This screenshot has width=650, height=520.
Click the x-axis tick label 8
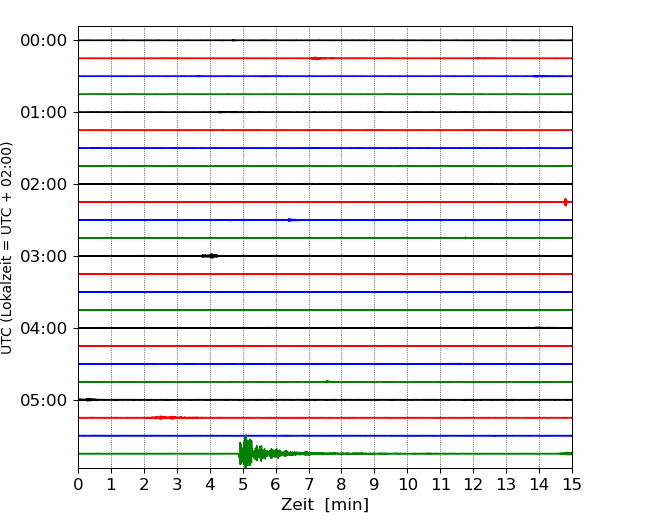coord(342,484)
